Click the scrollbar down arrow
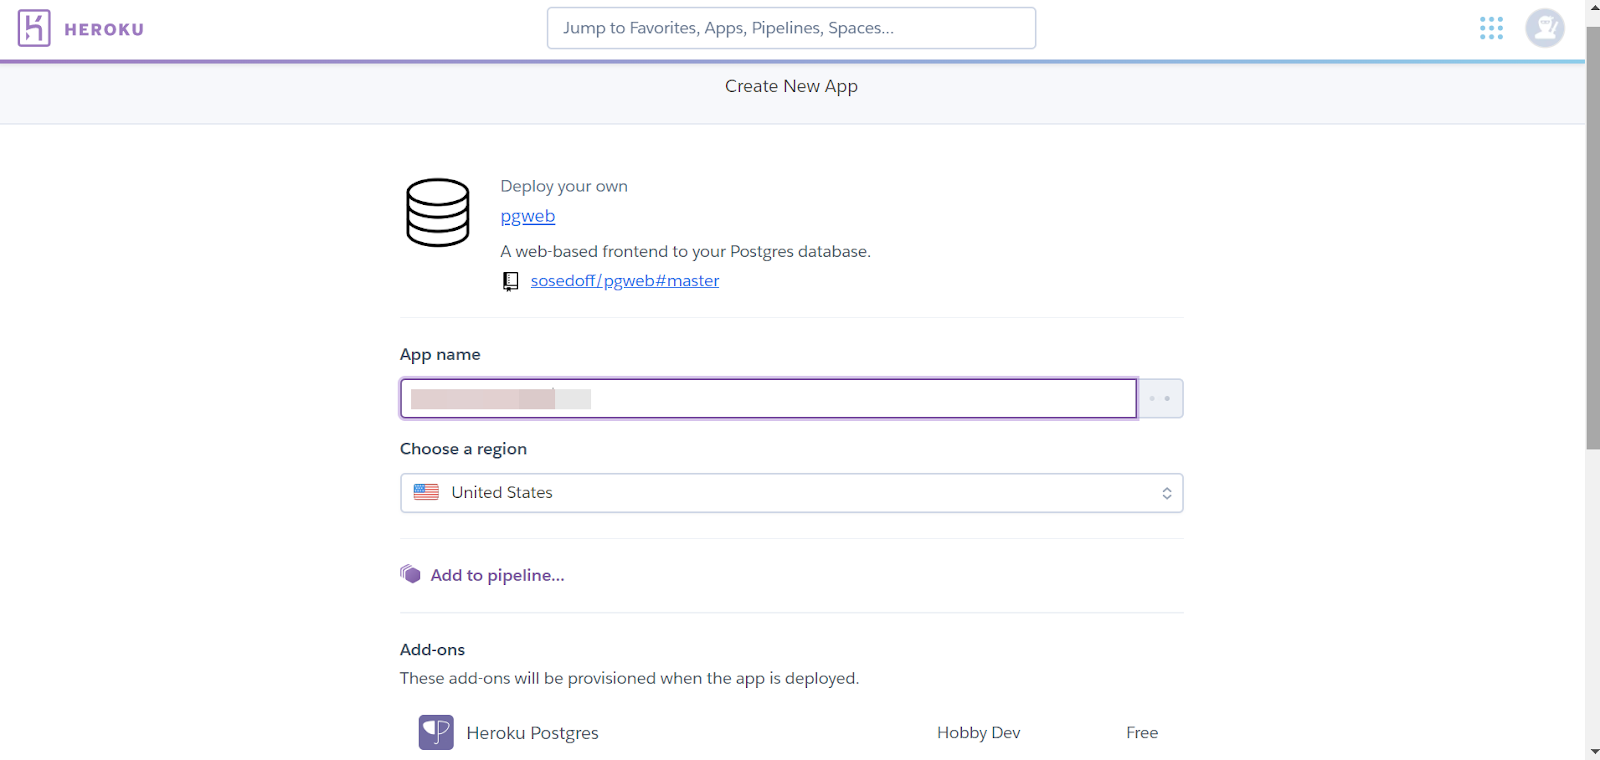 click(1592, 751)
